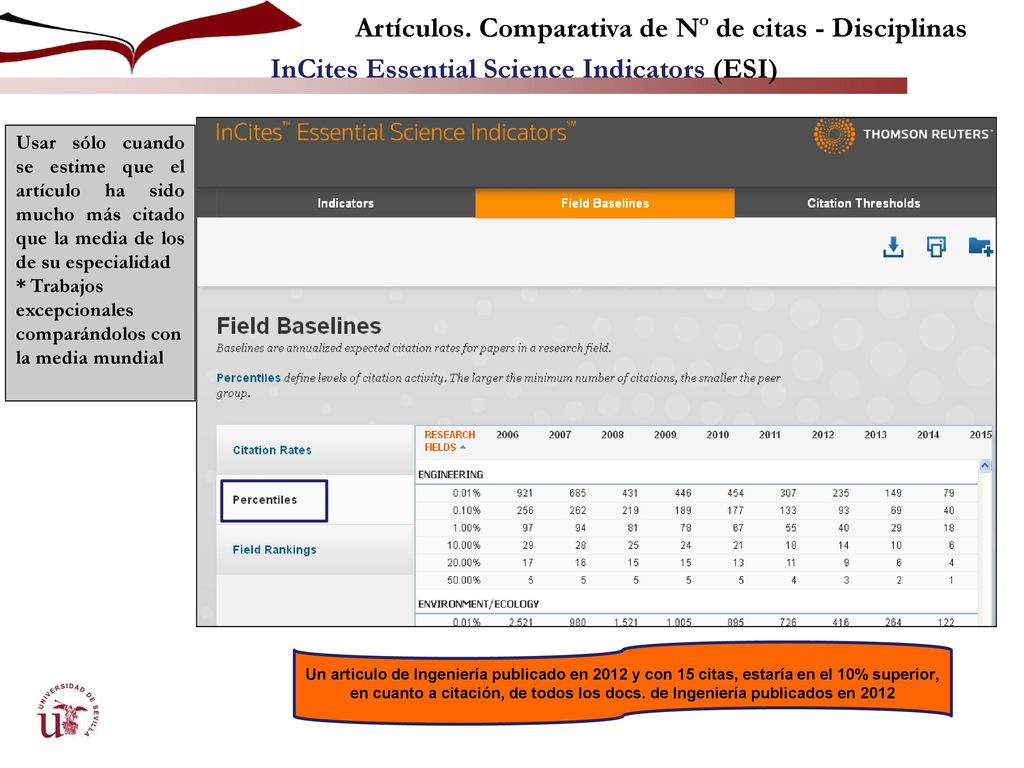
Task: Click the 2007 column header
Action: tap(560, 435)
